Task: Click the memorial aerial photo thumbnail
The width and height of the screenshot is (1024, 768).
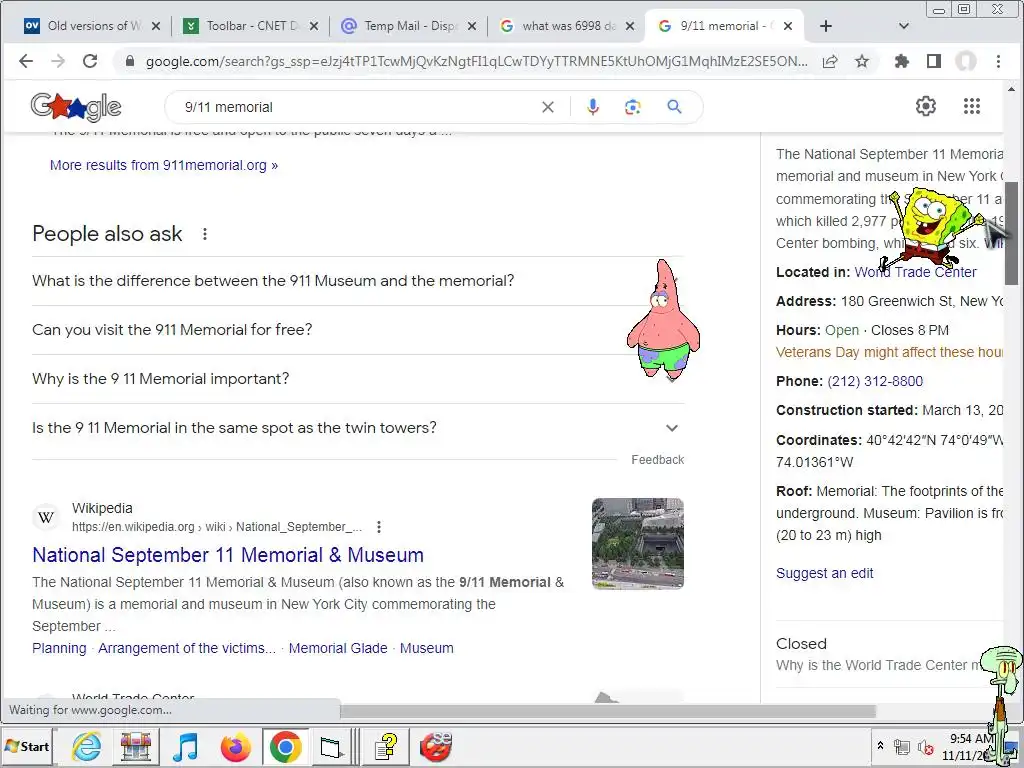Action: (x=638, y=543)
